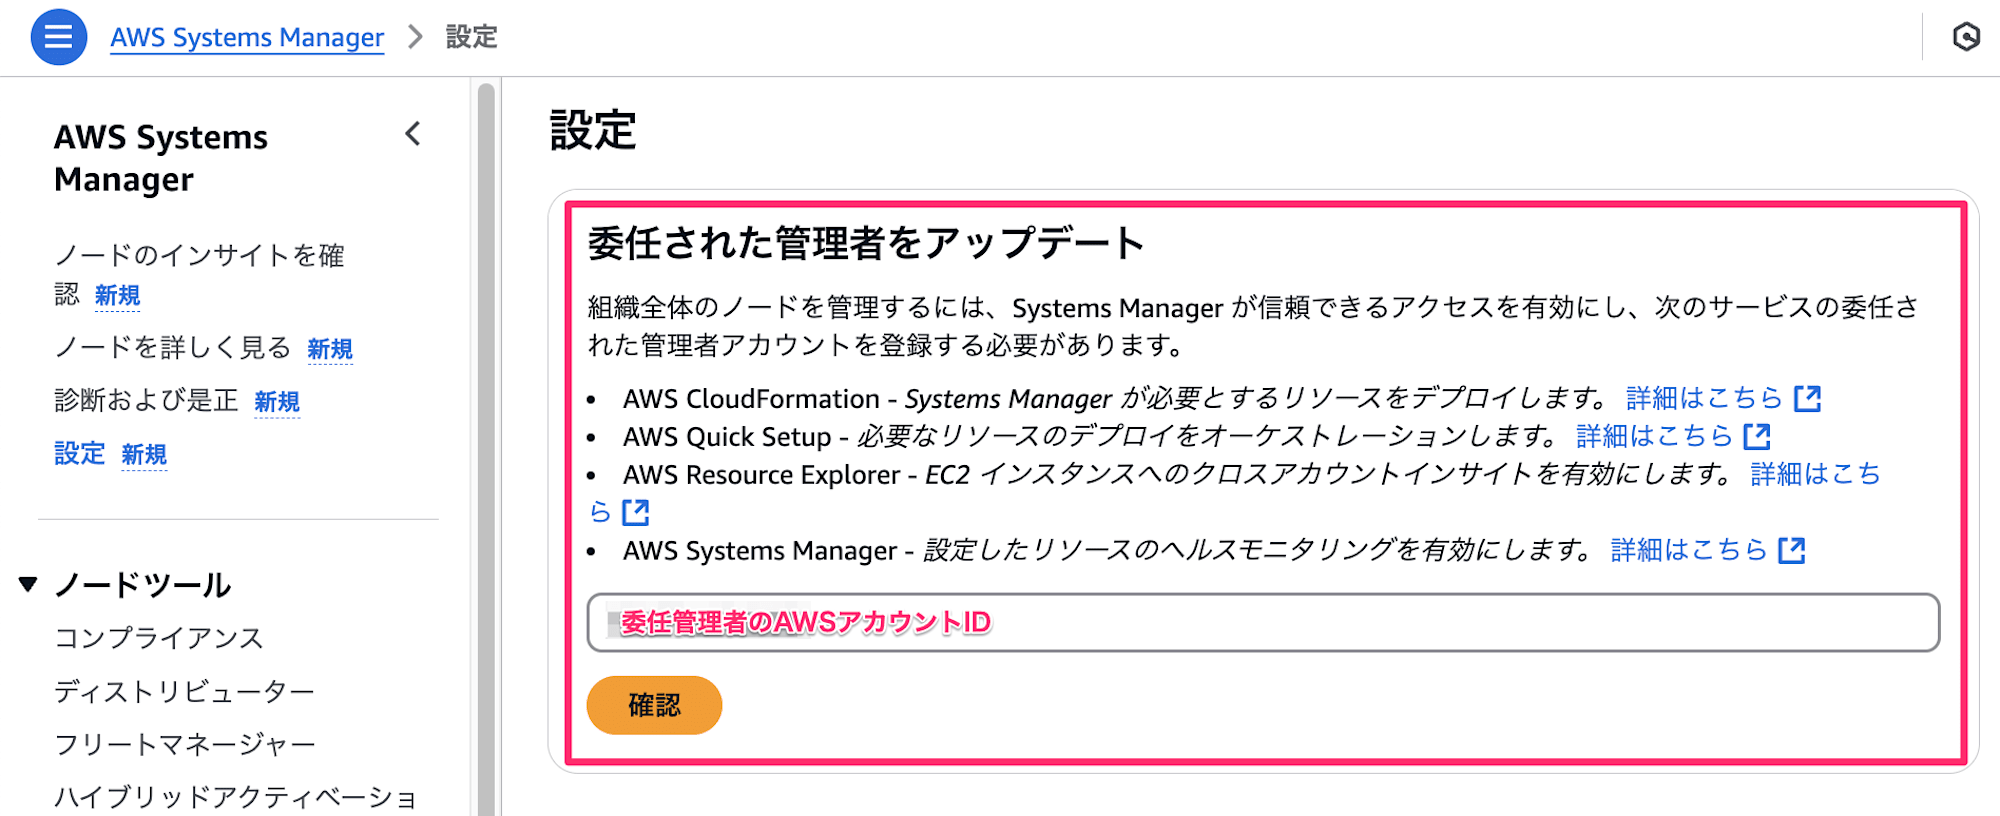Viewport: 2000px width, 816px height.
Task: Click the orange 確認 button
Action: [654, 705]
